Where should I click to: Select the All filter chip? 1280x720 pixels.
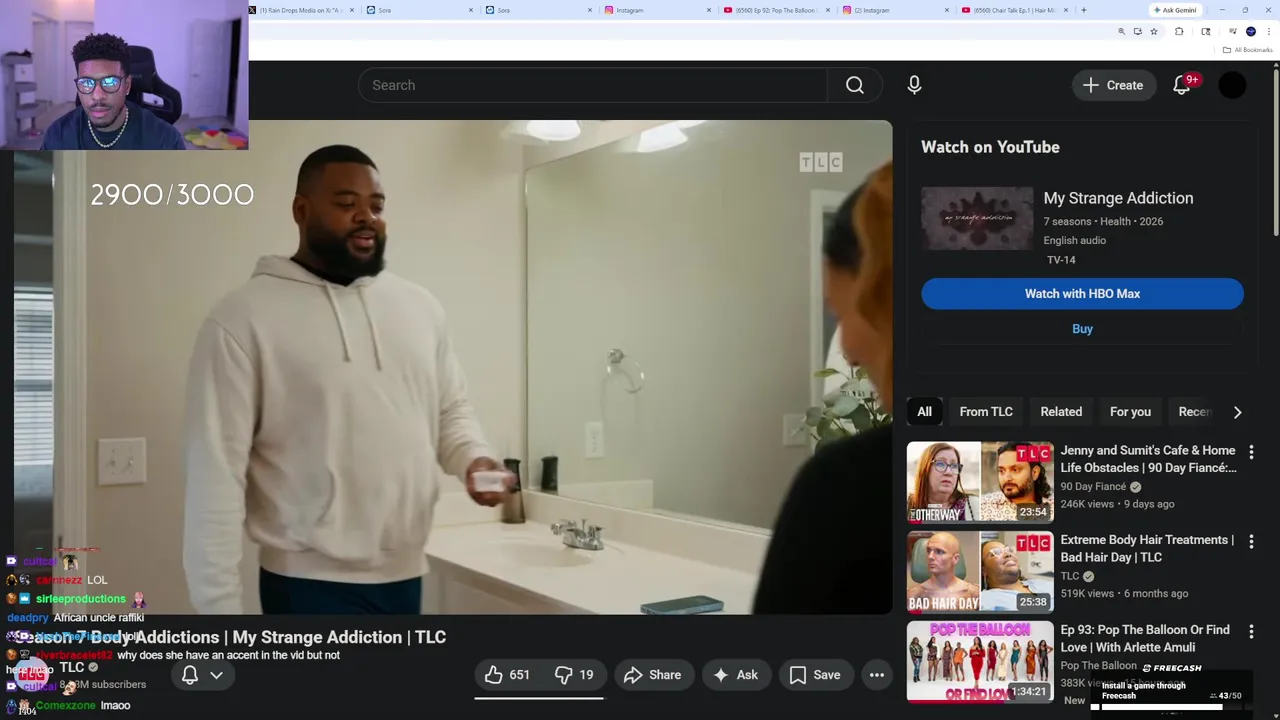(925, 412)
